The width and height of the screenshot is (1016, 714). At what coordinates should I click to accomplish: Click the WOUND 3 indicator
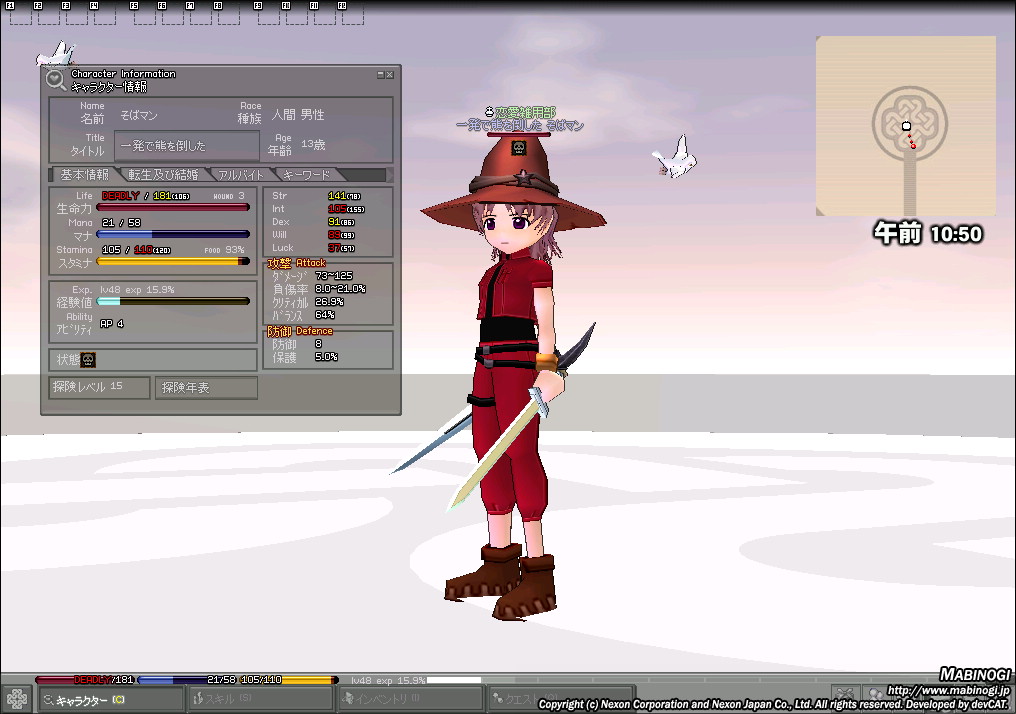(229, 196)
